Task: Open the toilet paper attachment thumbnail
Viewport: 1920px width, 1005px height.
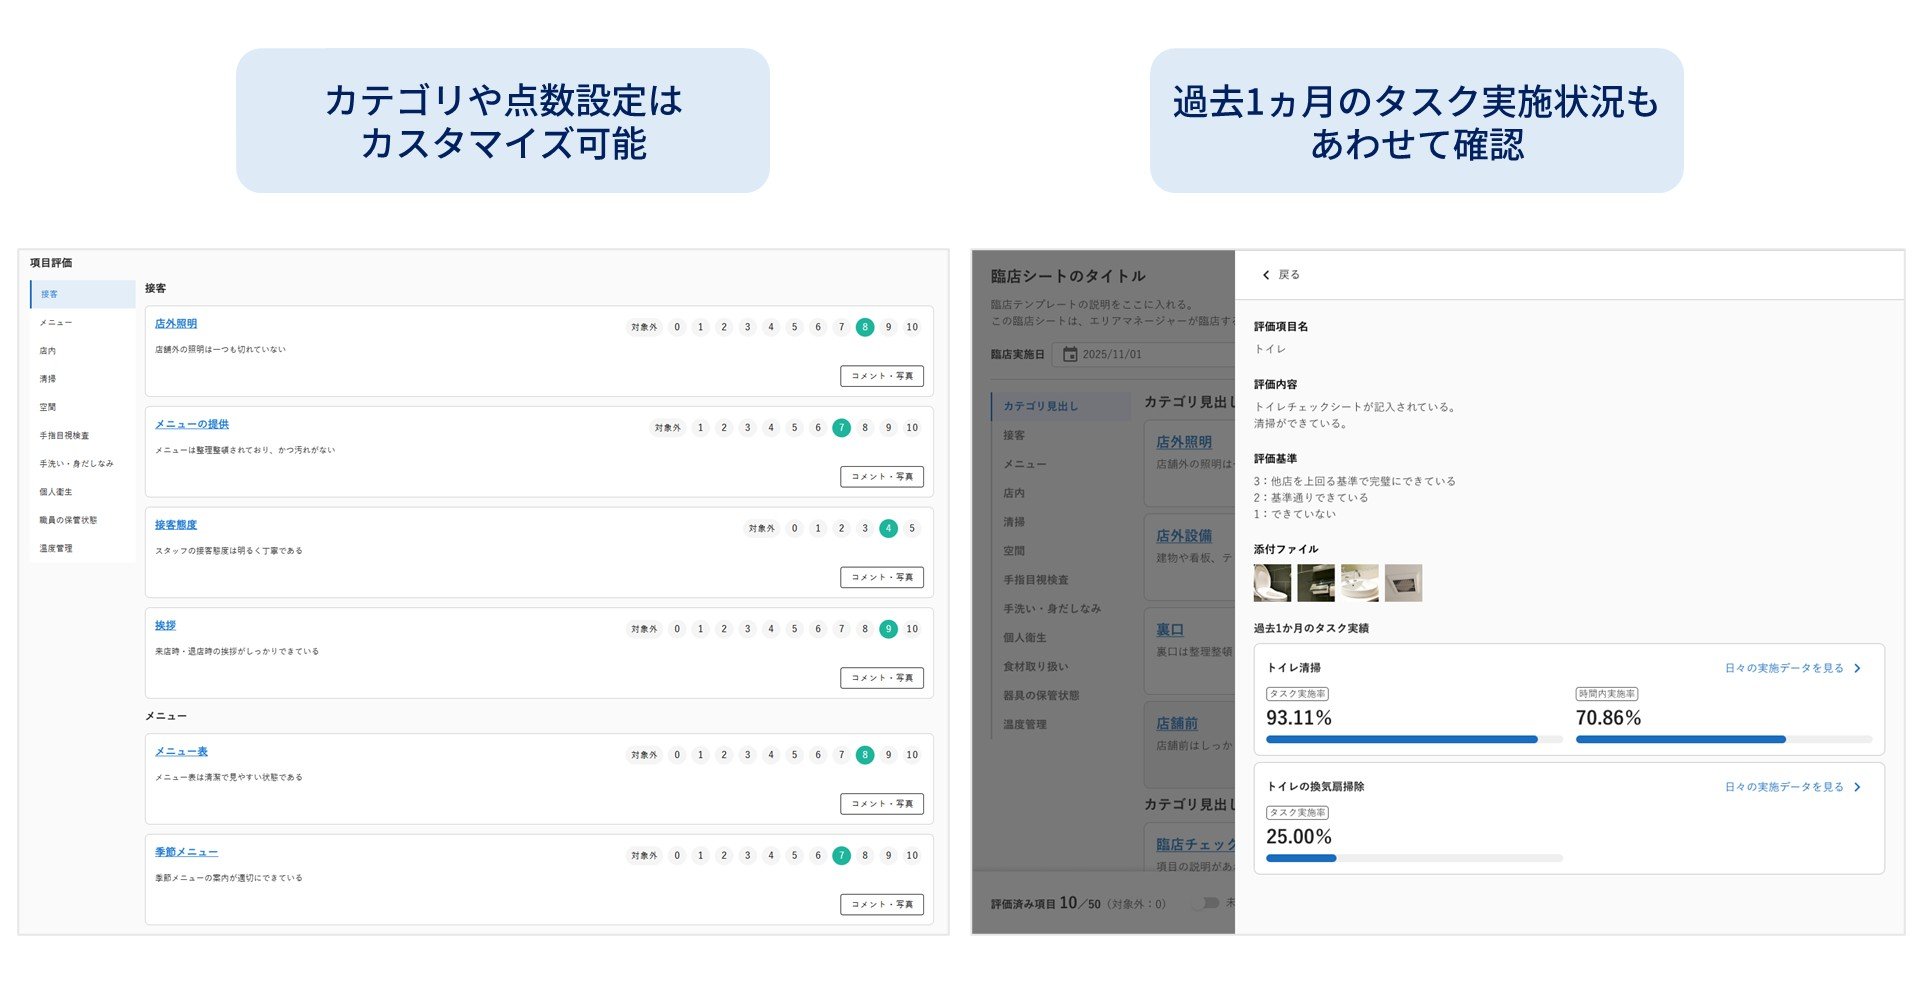Action: click(1315, 583)
